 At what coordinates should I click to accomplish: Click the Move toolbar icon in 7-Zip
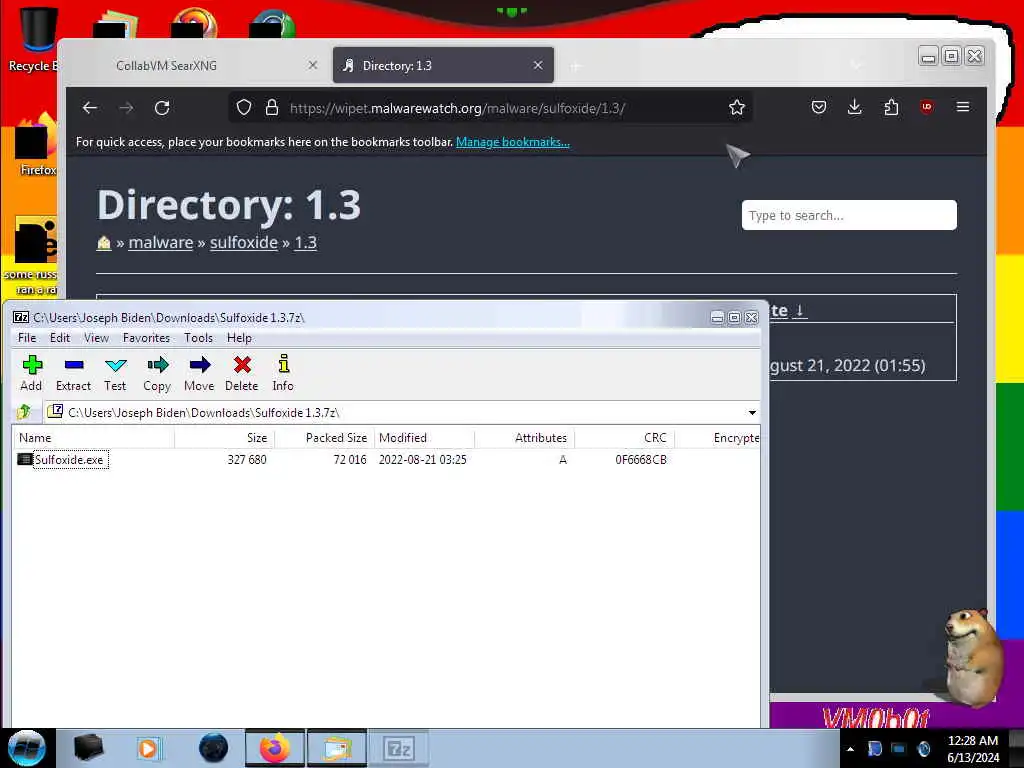199,373
